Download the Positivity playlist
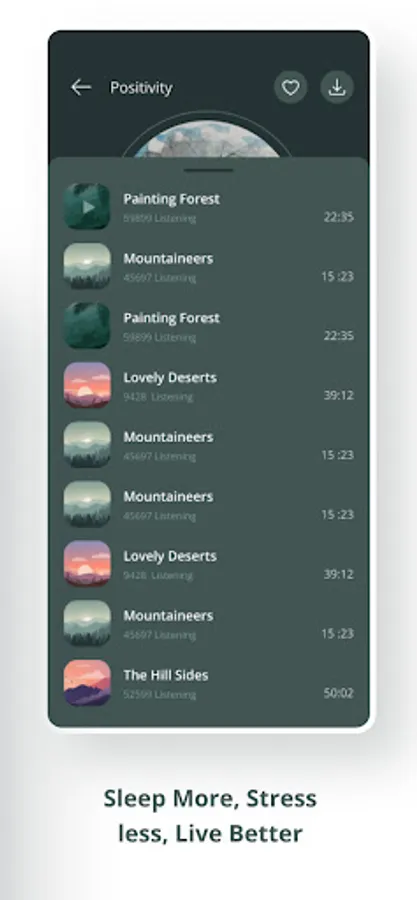 pos(337,87)
